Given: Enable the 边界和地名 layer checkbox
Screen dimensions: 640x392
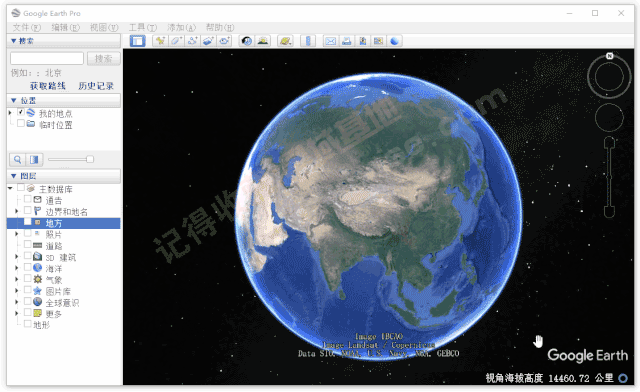Looking at the screenshot, I should 28,210.
